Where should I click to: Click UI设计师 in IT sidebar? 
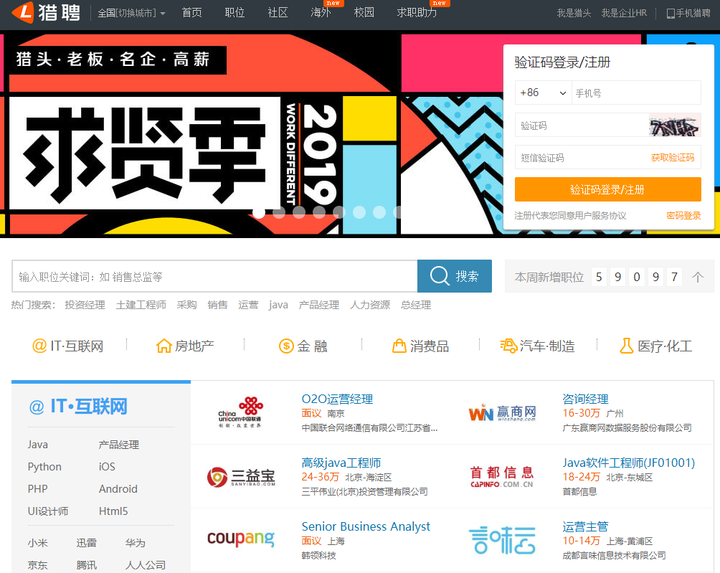coord(48,511)
